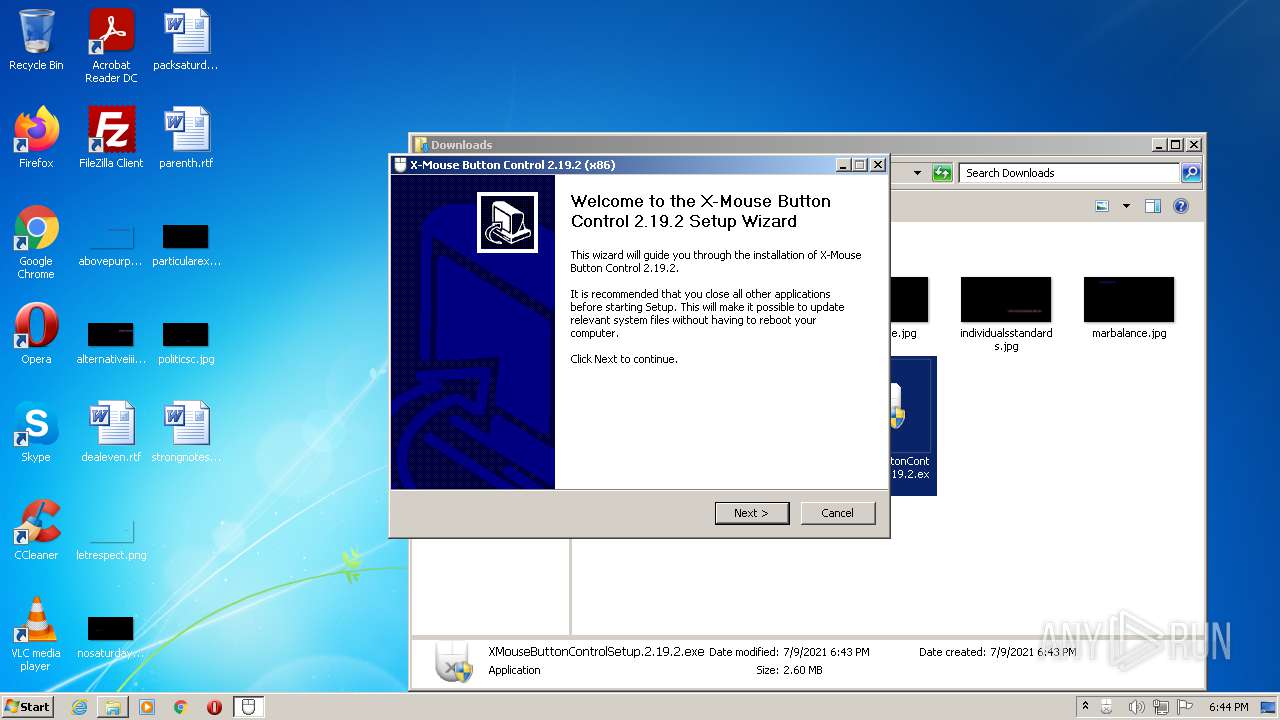The width and height of the screenshot is (1280, 720).
Task: Select the CCleaner desktop shortcut
Action: click(36, 530)
